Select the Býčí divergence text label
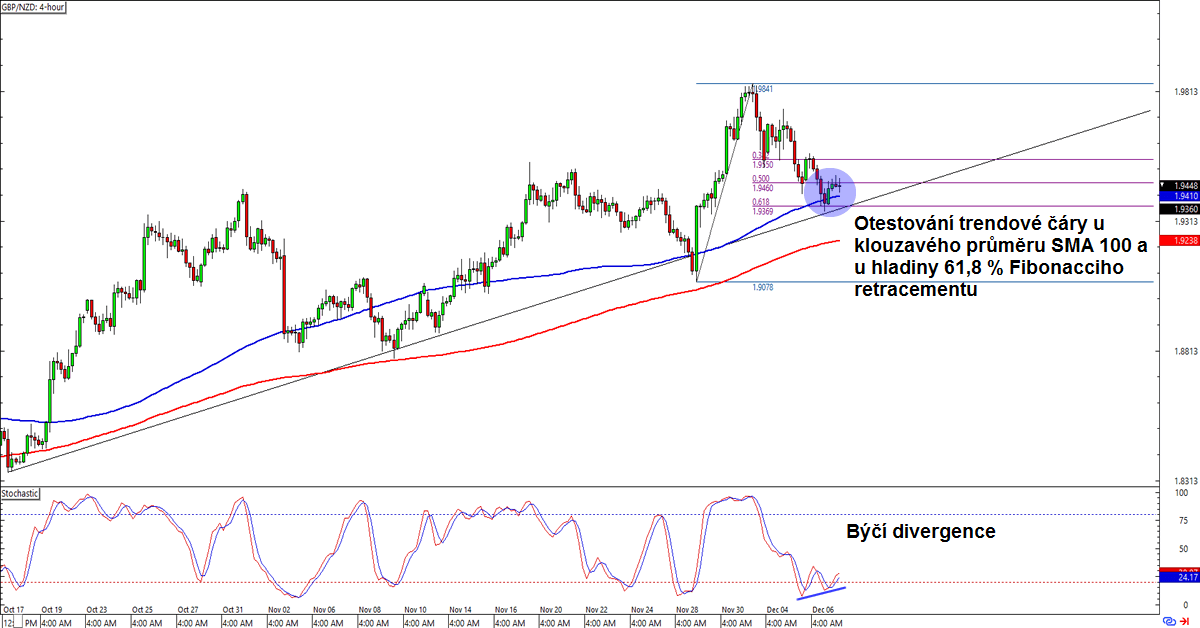This screenshot has height=628, width=1200. (x=921, y=532)
